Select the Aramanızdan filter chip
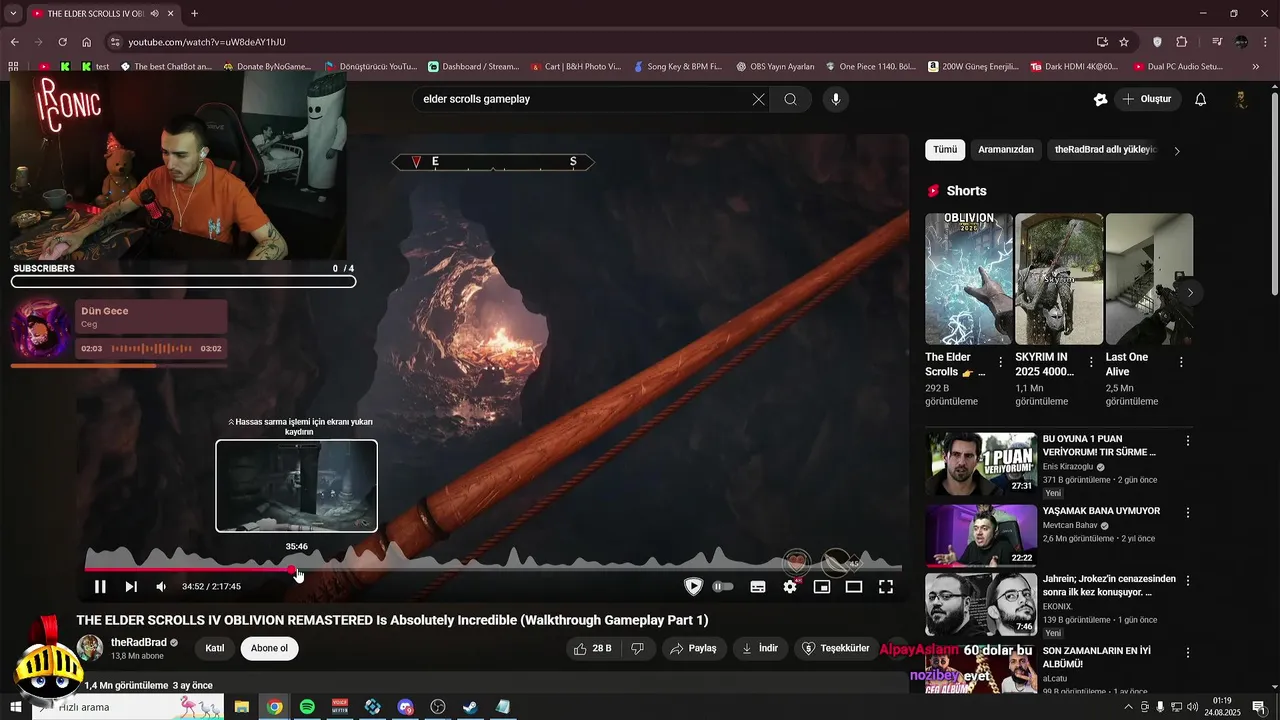 coord(1006,150)
